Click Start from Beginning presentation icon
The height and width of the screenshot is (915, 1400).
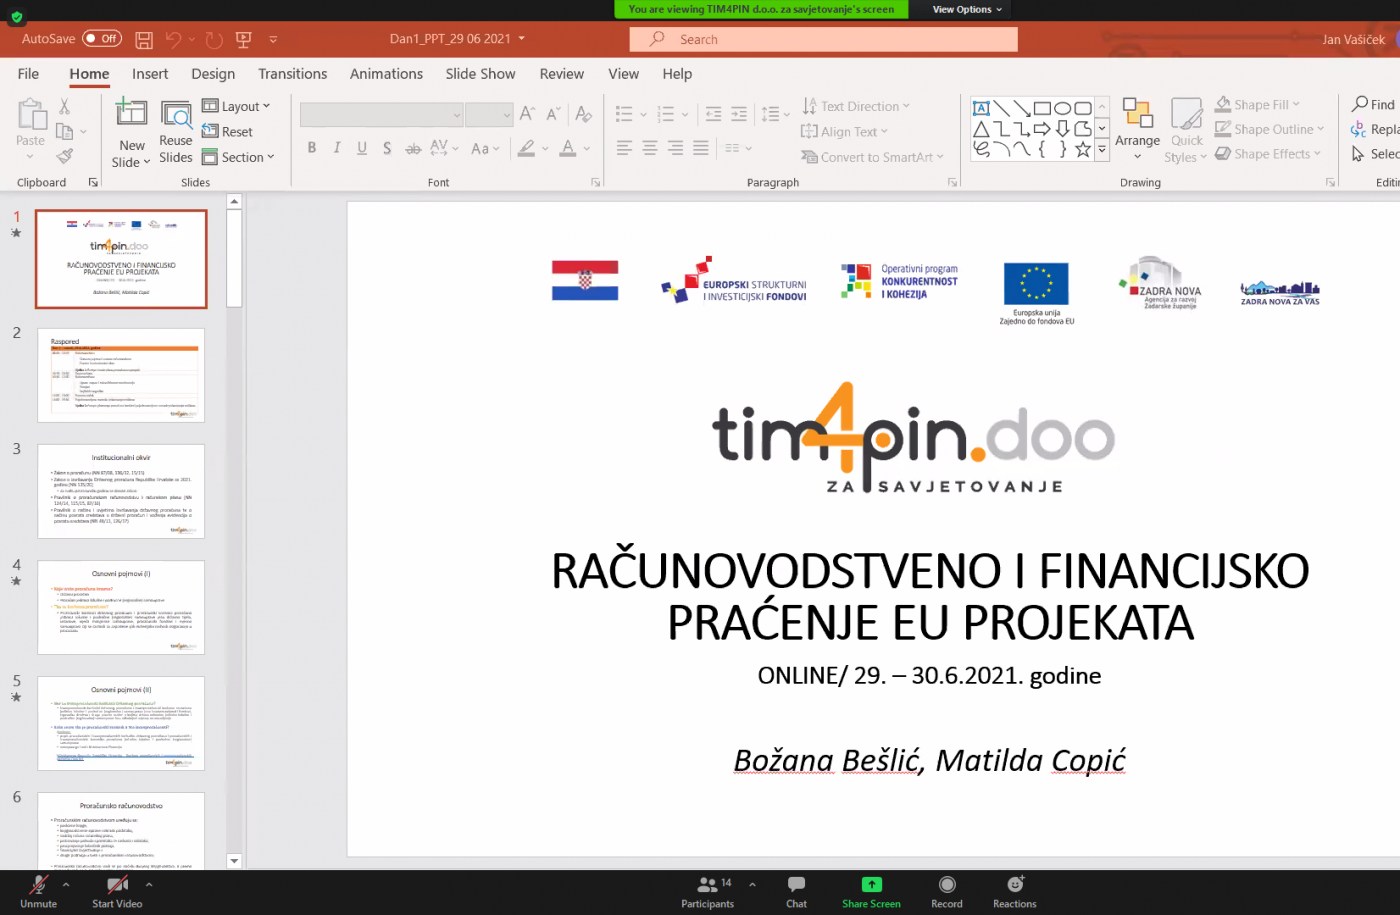(243, 40)
